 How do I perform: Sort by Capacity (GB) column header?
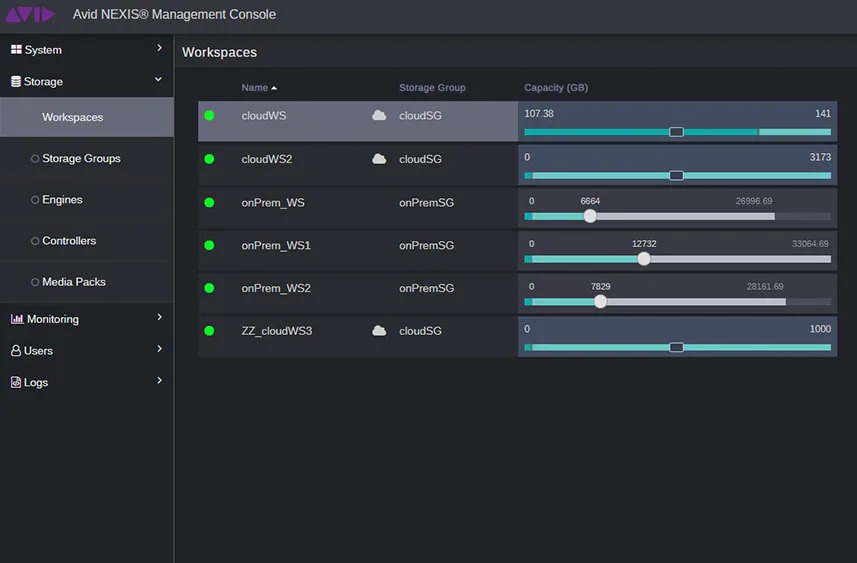pyautogui.click(x=556, y=87)
